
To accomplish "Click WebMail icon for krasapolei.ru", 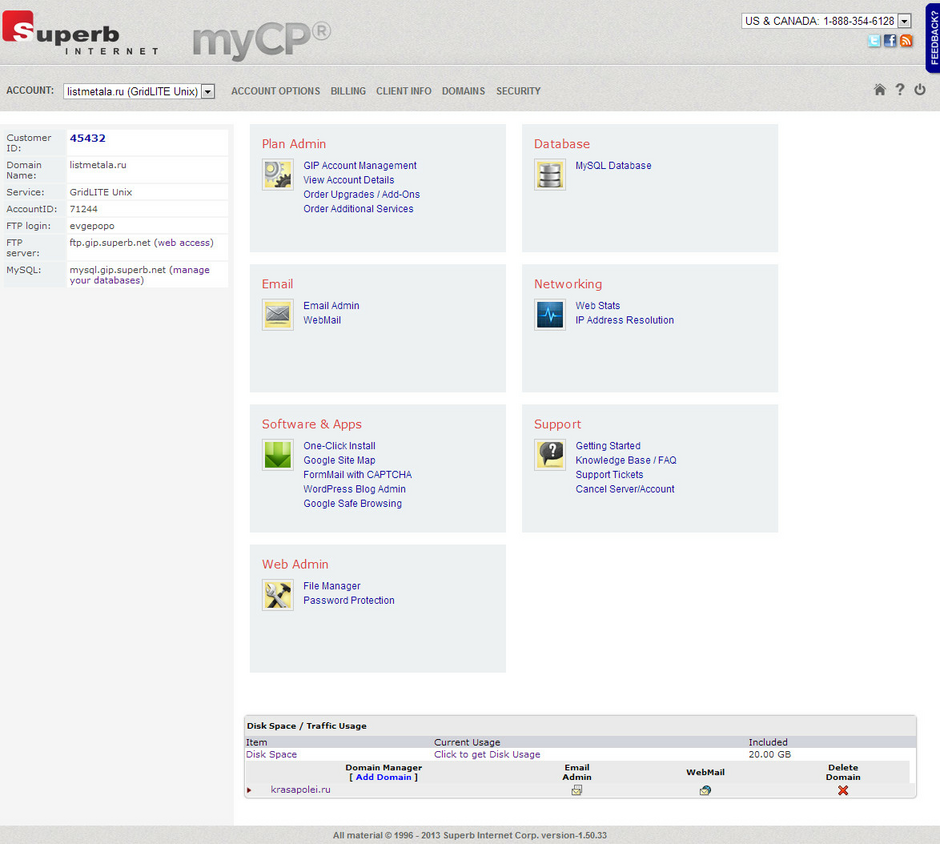I will coord(705,790).
